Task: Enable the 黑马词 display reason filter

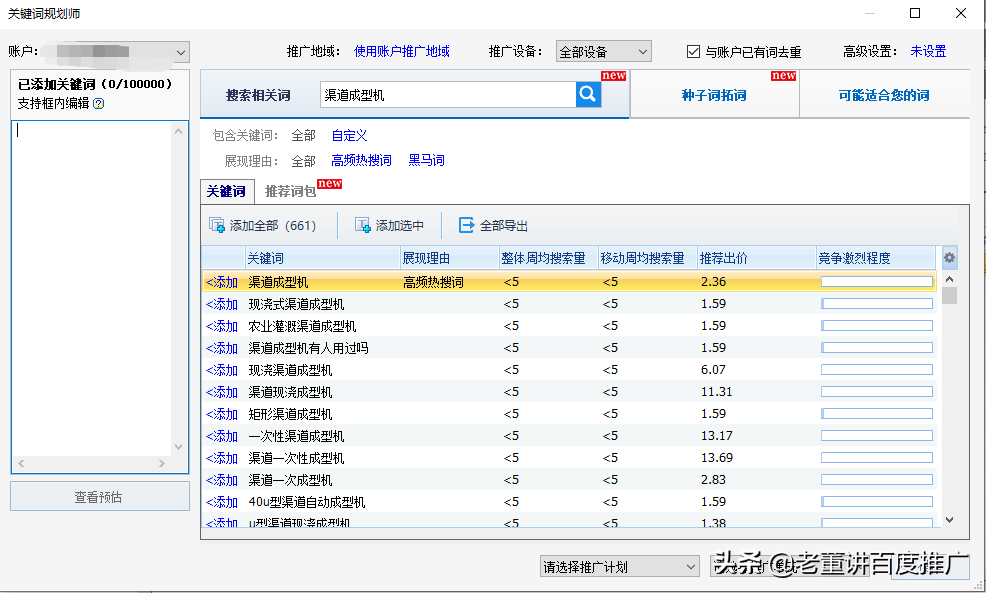Action: (x=426, y=159)
